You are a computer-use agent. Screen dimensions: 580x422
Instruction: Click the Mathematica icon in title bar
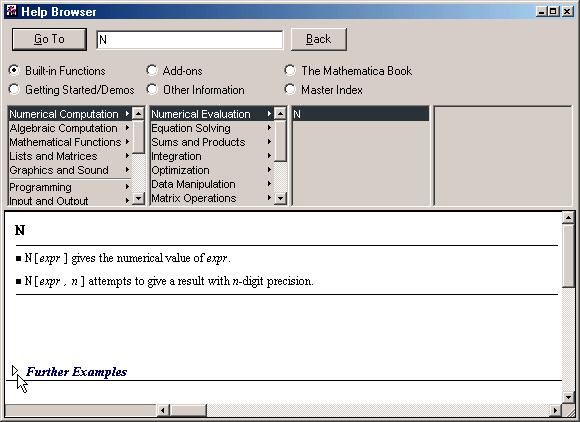(11, 11)
